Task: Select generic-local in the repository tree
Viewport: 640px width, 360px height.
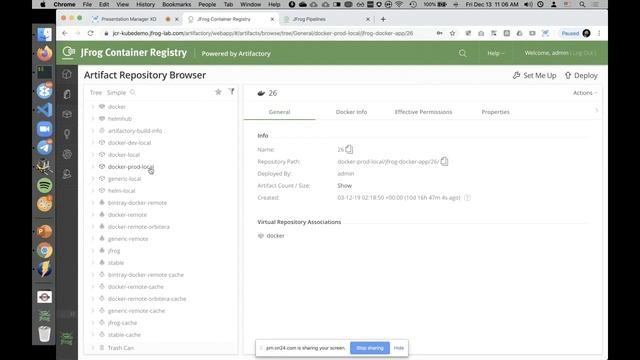Action: [x=124, y=179]
